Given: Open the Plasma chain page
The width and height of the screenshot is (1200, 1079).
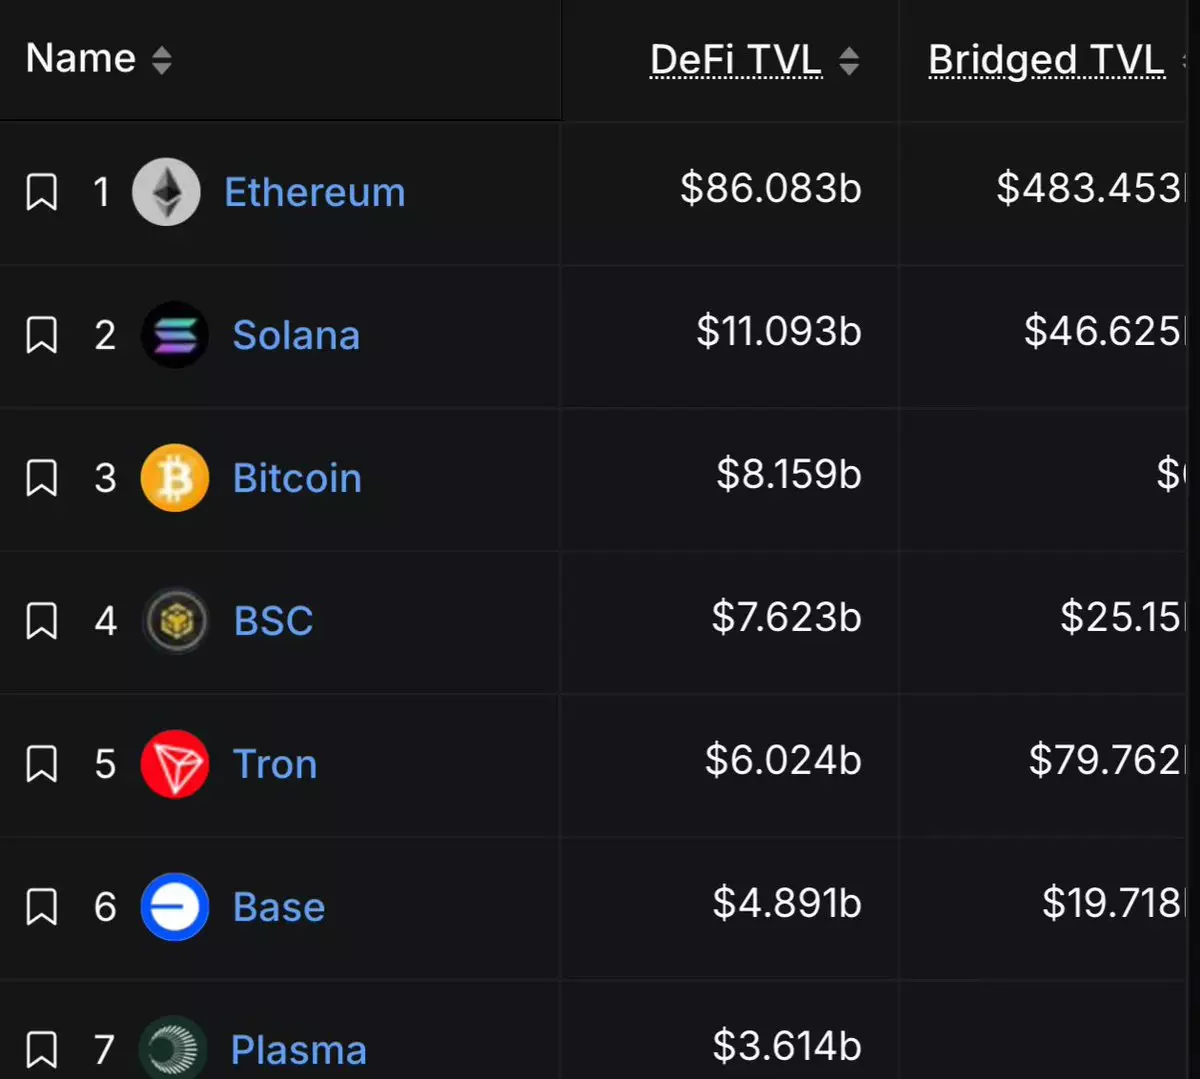Looking at the screenshot, I should point(298,1050).
